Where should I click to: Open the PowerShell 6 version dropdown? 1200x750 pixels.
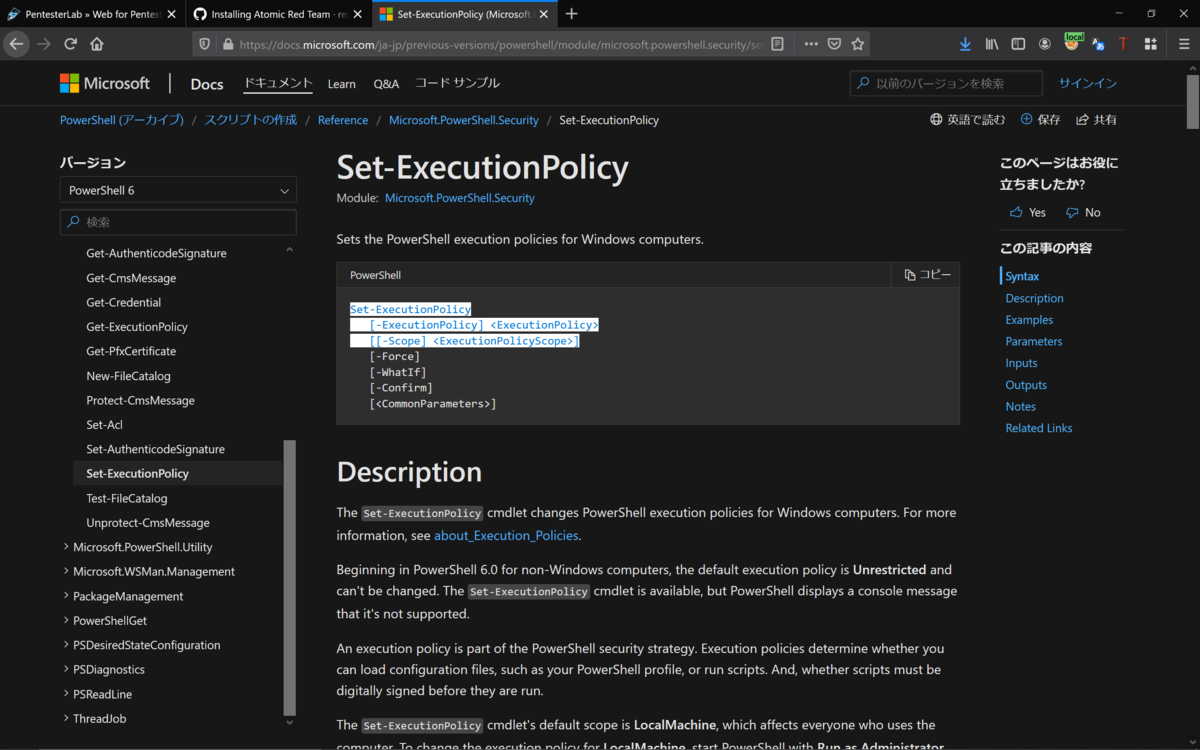coord(178,190)
